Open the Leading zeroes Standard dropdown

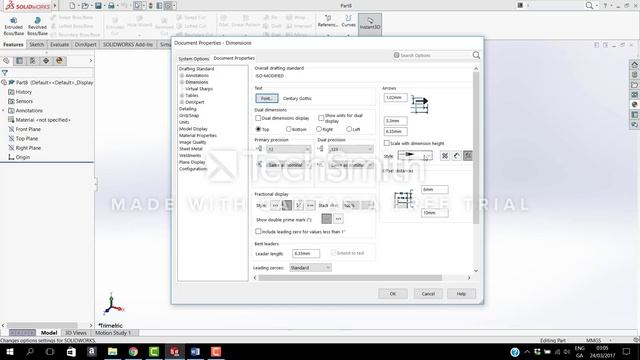pos(311,268)
